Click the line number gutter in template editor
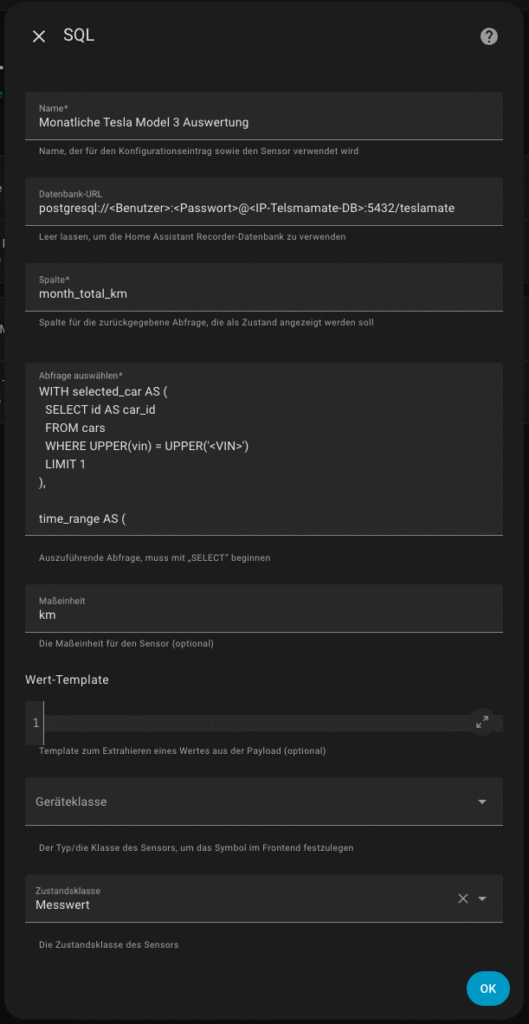Viewport: 529px width, 1024px height. tap(35, 723)
